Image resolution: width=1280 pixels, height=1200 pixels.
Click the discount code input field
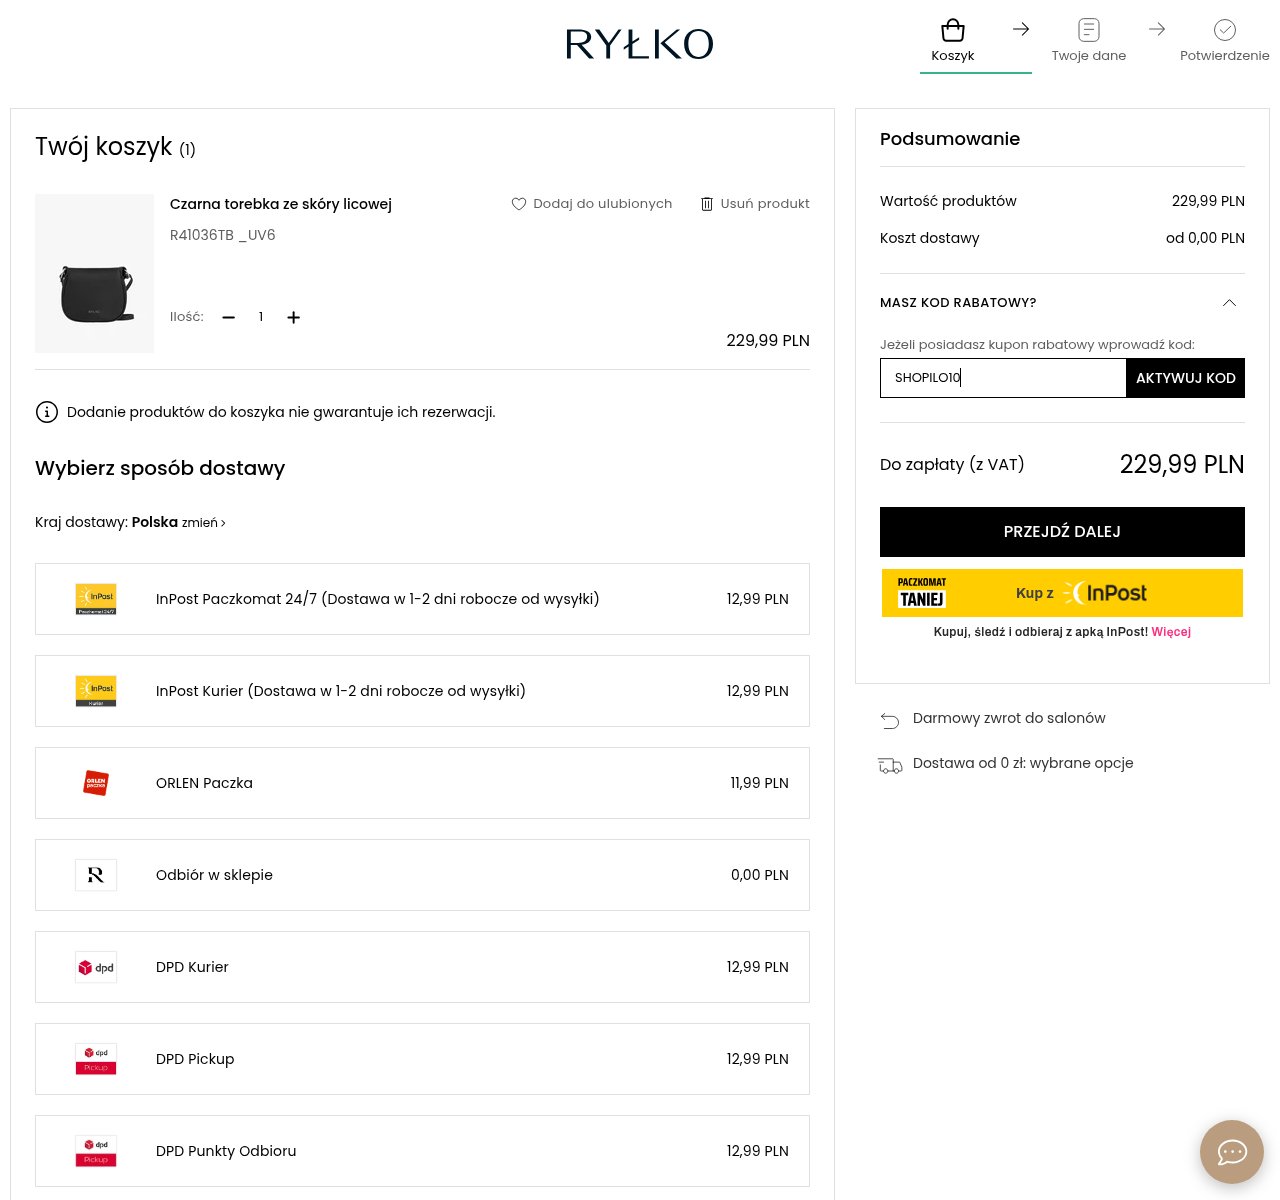(x=1003, y=378)
